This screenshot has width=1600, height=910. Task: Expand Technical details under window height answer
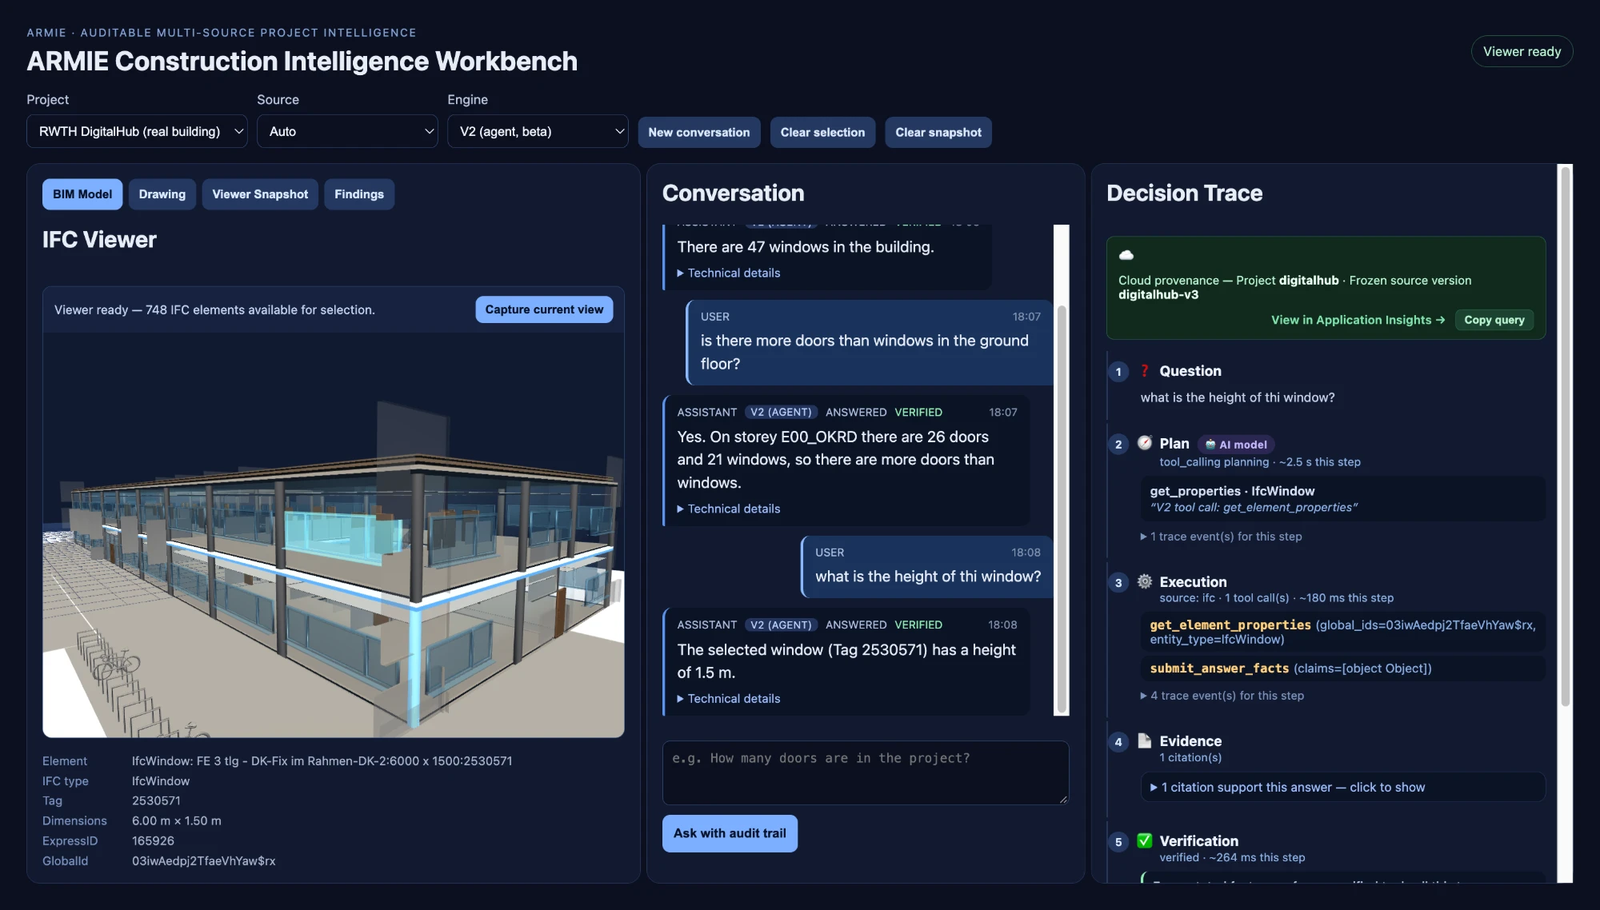[x=729, y=699]
